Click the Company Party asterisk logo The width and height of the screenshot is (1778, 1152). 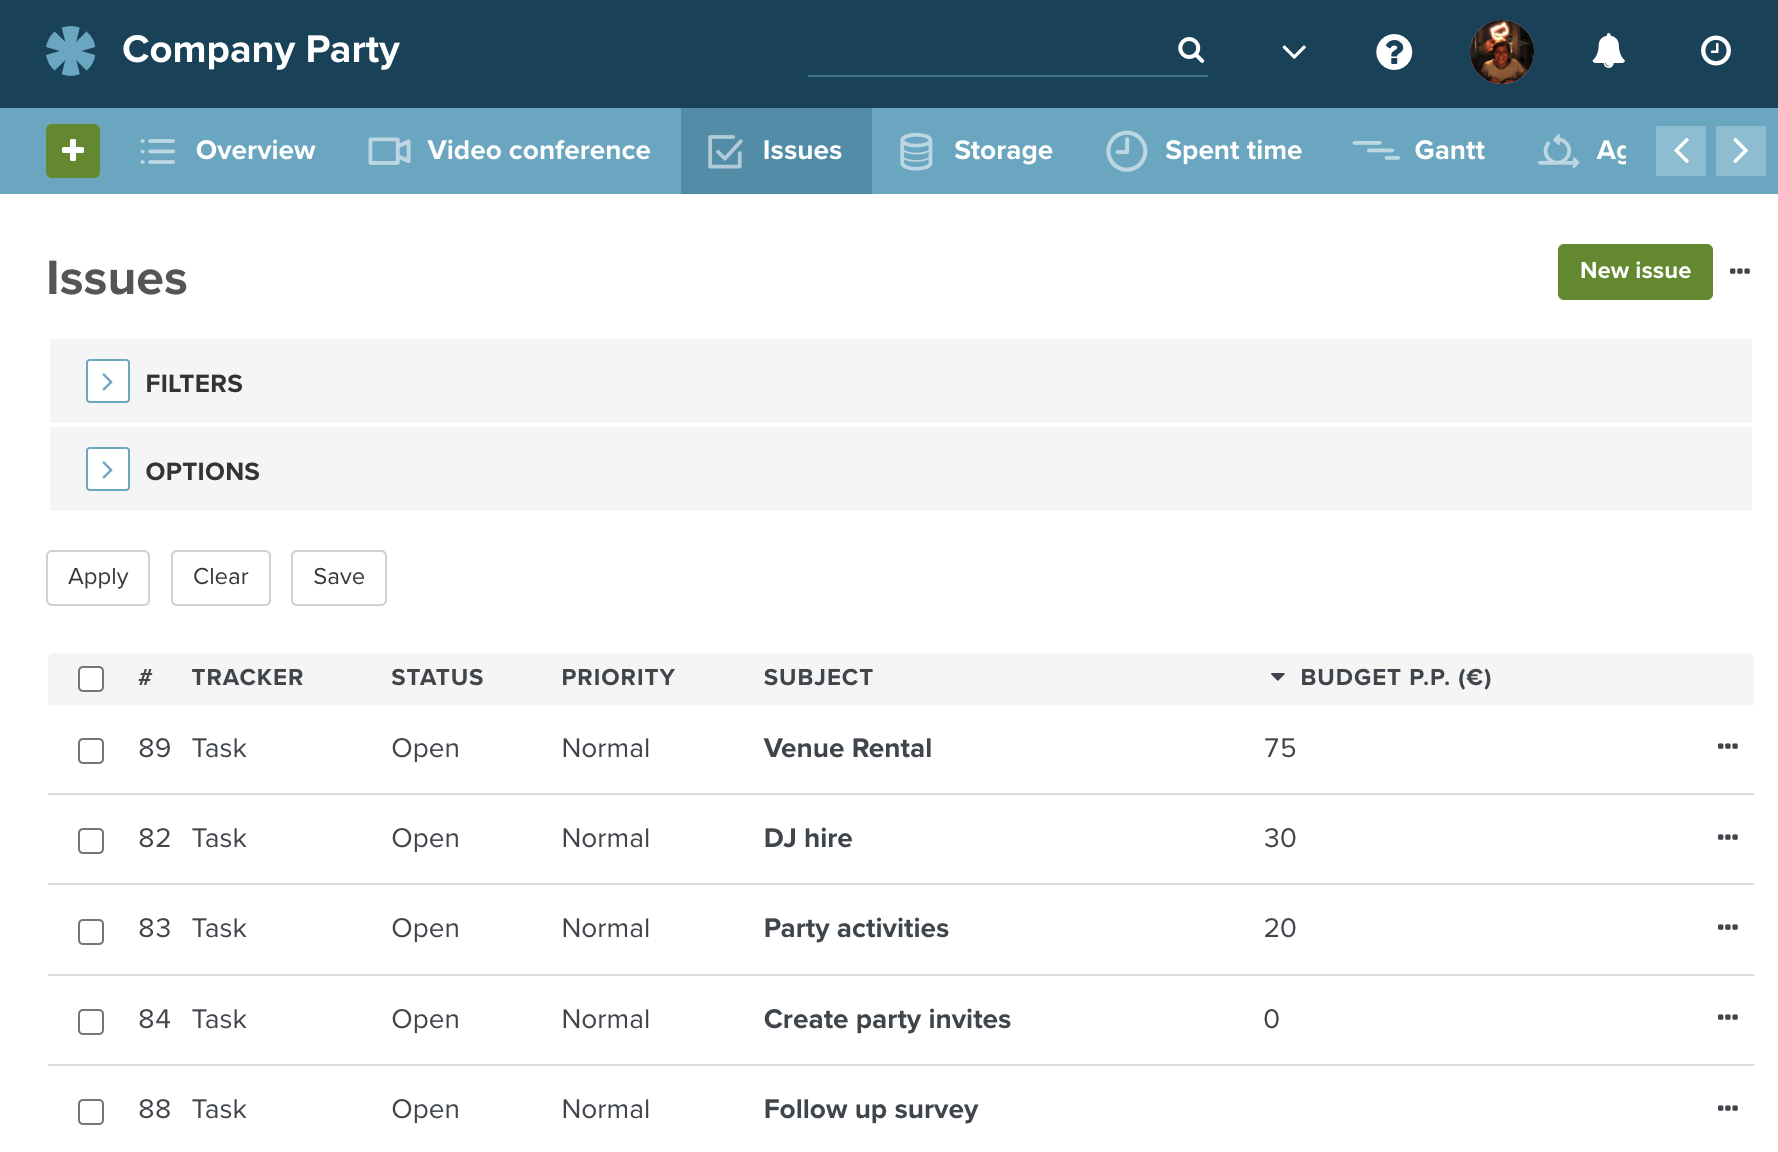(x=71, y=51)
